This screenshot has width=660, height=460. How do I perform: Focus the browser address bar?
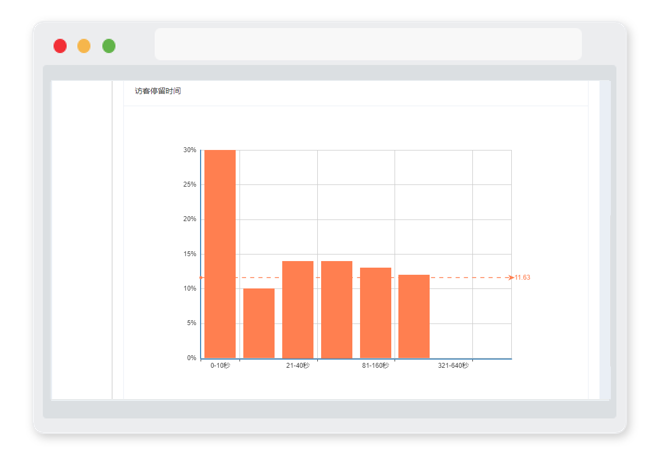coord(368,44)
